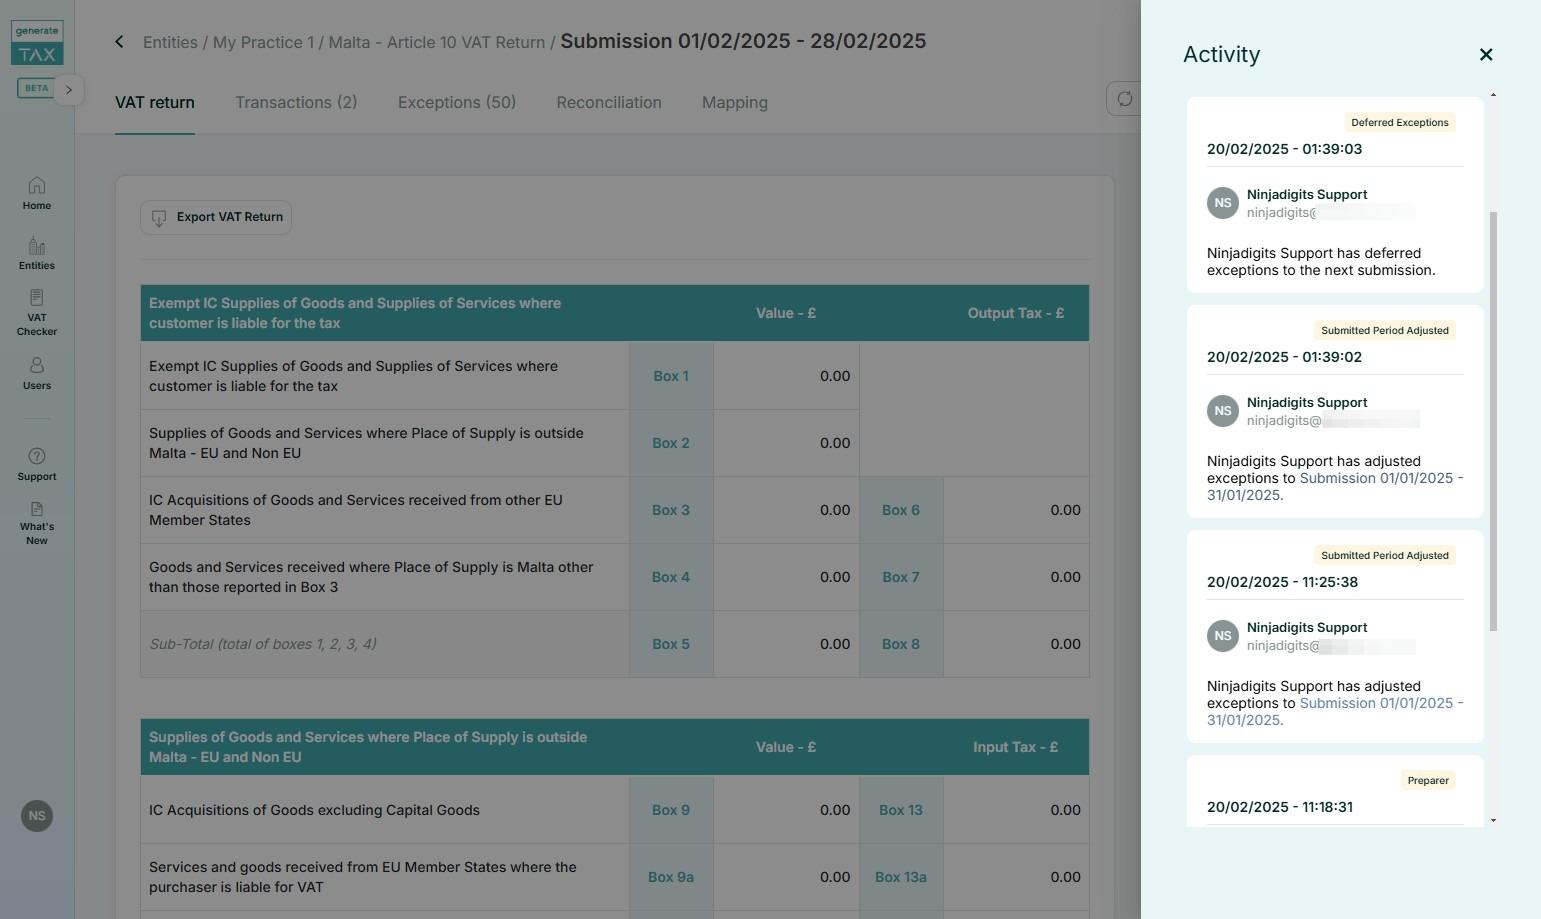1541x919 pixels.
Task: Expand the sidebar with chevron arrow
Action: (x=69, y=90)
